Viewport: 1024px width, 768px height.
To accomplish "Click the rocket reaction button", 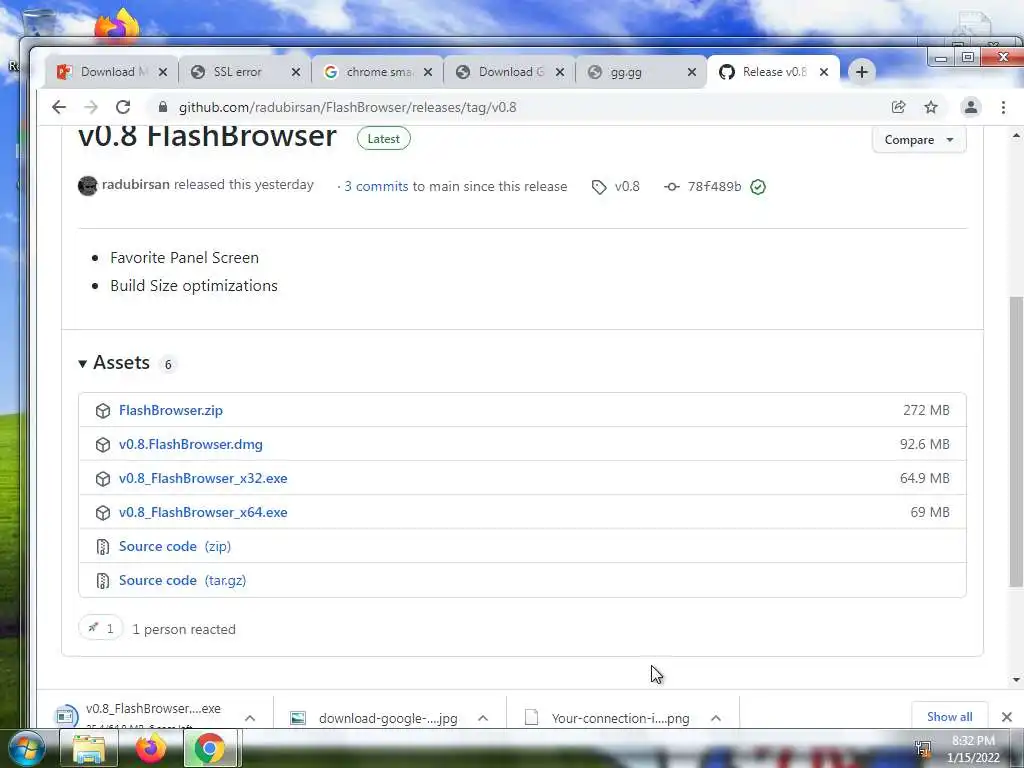I will coord(101,628).
